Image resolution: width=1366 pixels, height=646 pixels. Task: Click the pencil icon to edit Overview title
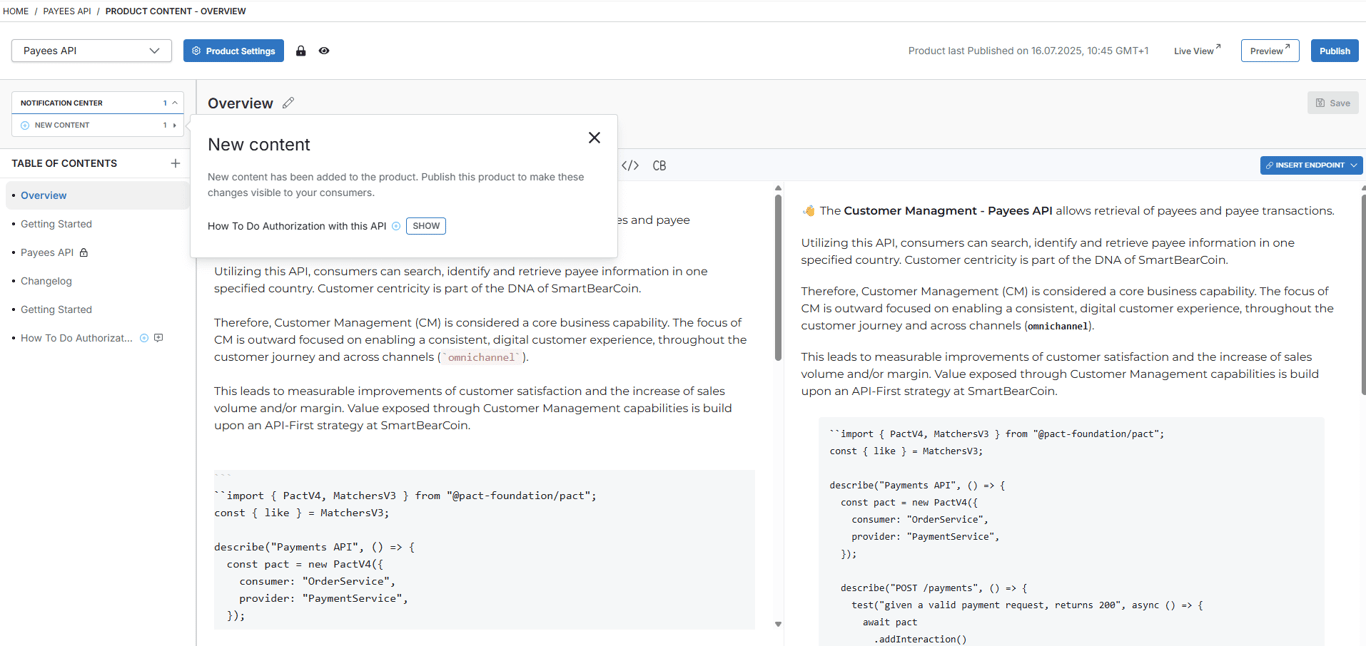click(x=288, y=102)
